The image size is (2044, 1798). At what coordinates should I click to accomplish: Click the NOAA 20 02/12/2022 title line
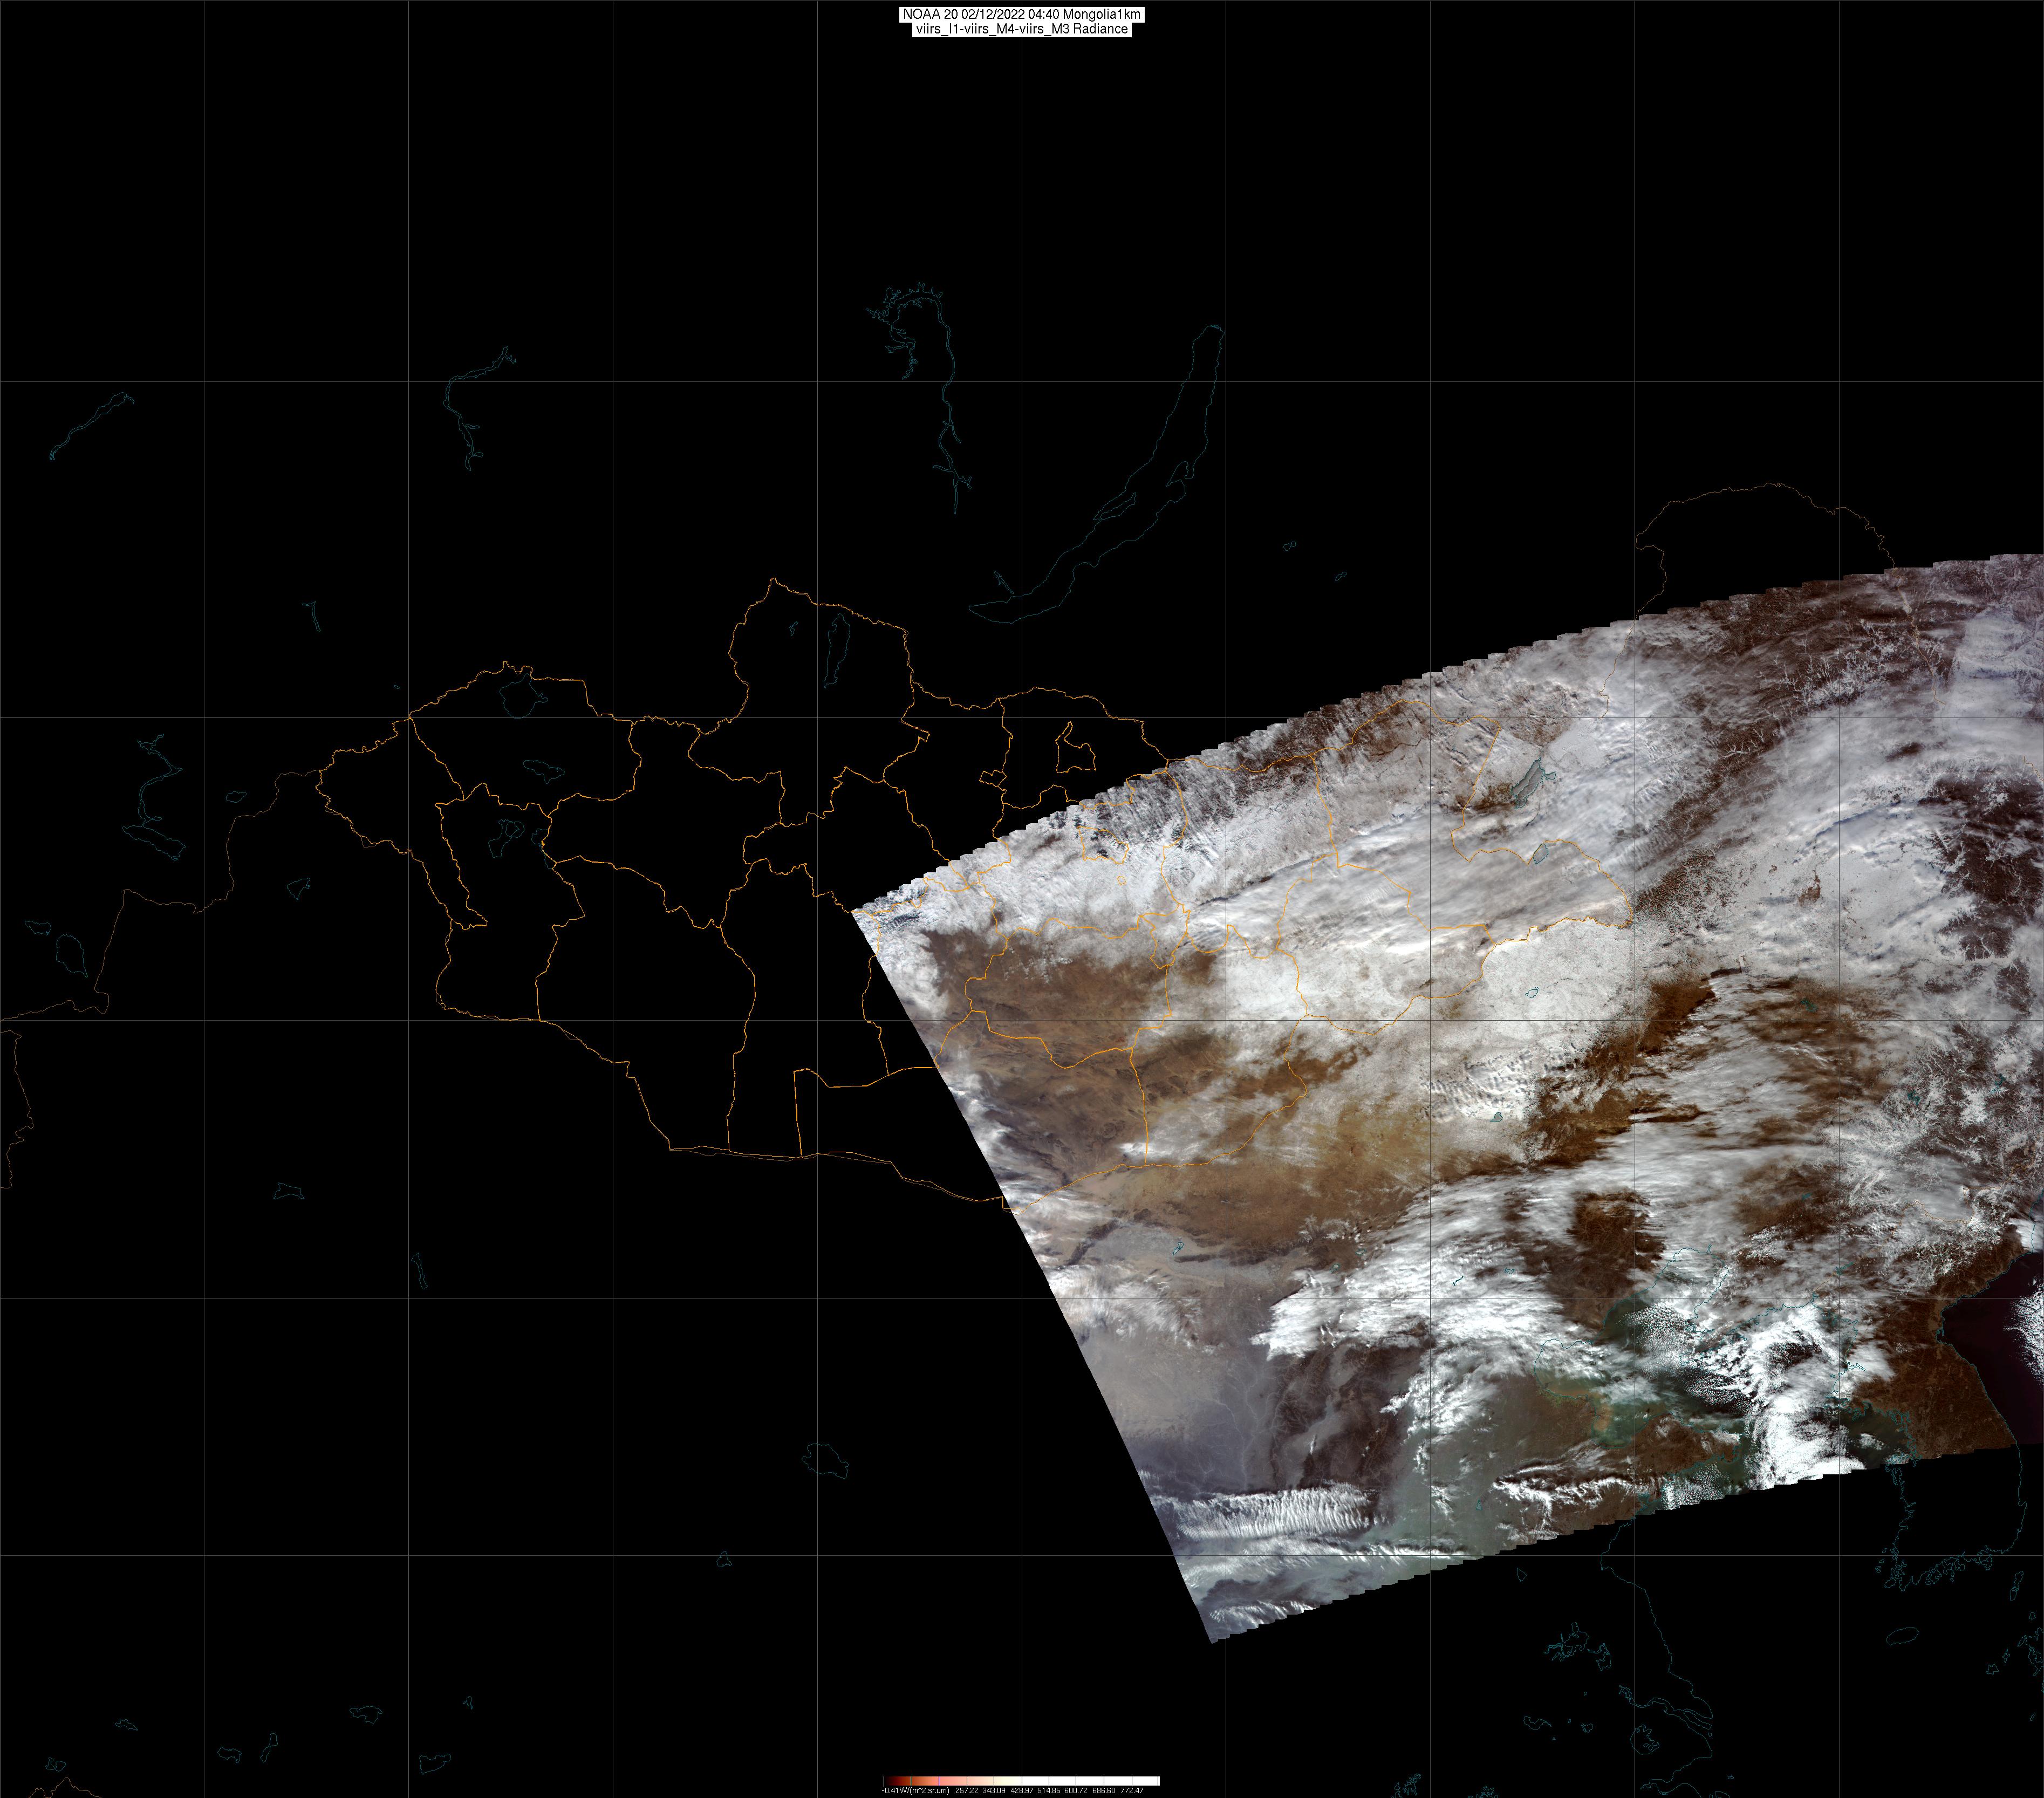[1021, 14]
